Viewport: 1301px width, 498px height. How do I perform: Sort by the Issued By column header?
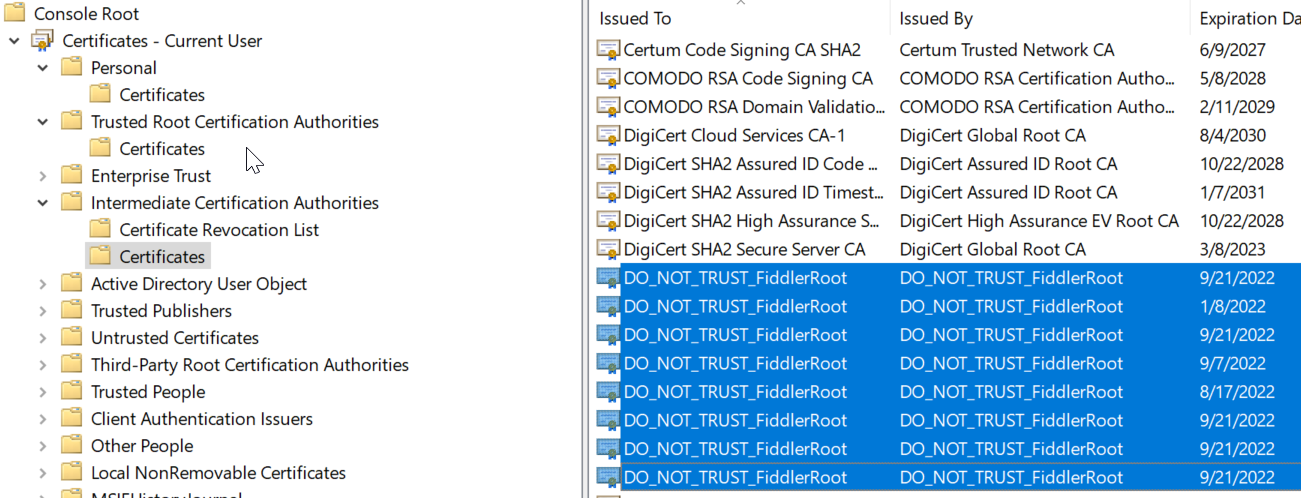tap(936, 19)
